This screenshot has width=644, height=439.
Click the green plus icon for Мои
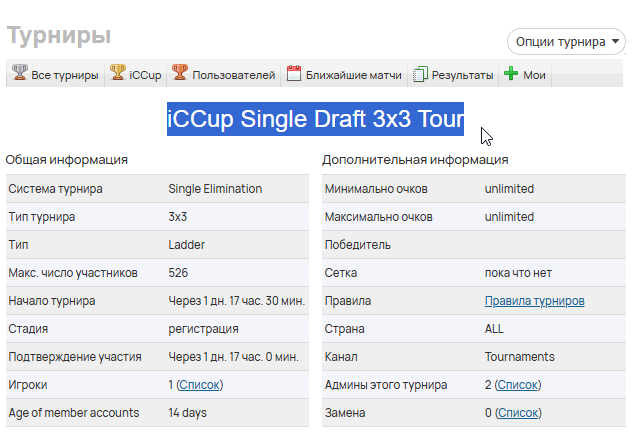click(x=511, y=74)
